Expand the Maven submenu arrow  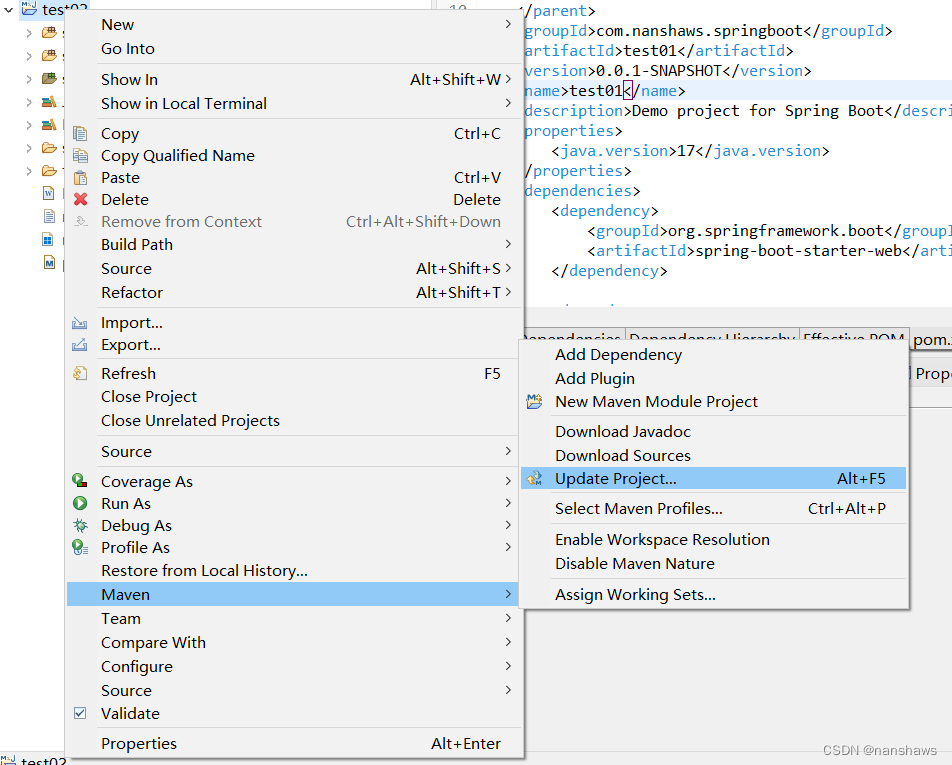point(508,594)
